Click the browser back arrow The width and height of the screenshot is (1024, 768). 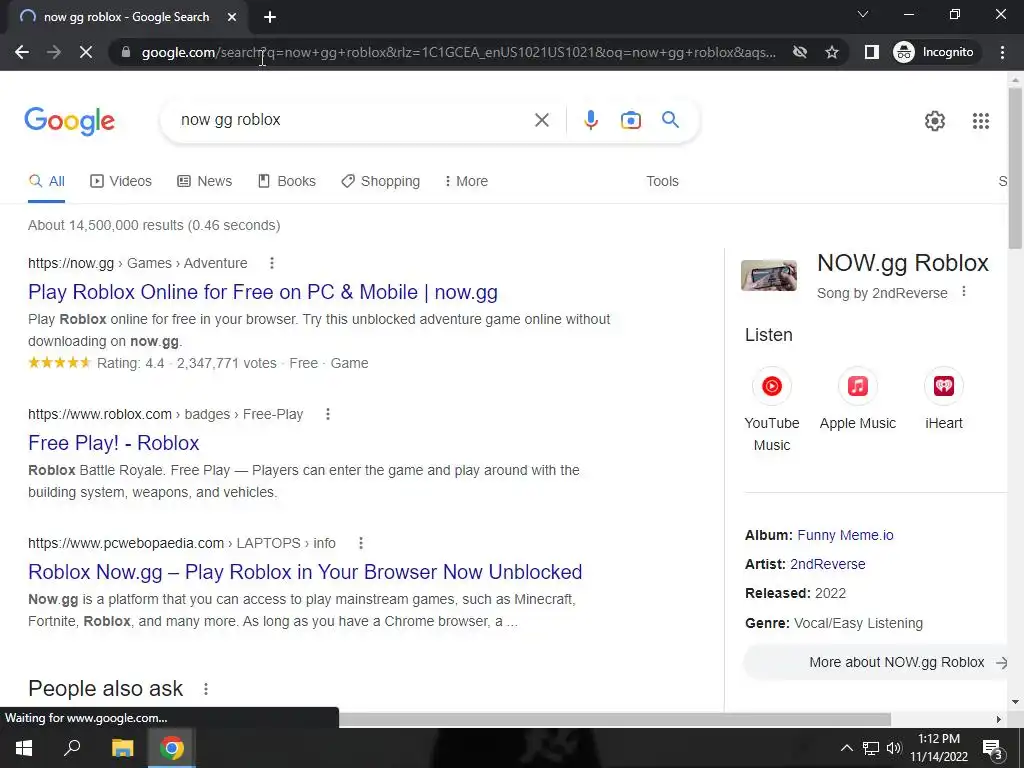pyautogui.click(x=22, y=52)
